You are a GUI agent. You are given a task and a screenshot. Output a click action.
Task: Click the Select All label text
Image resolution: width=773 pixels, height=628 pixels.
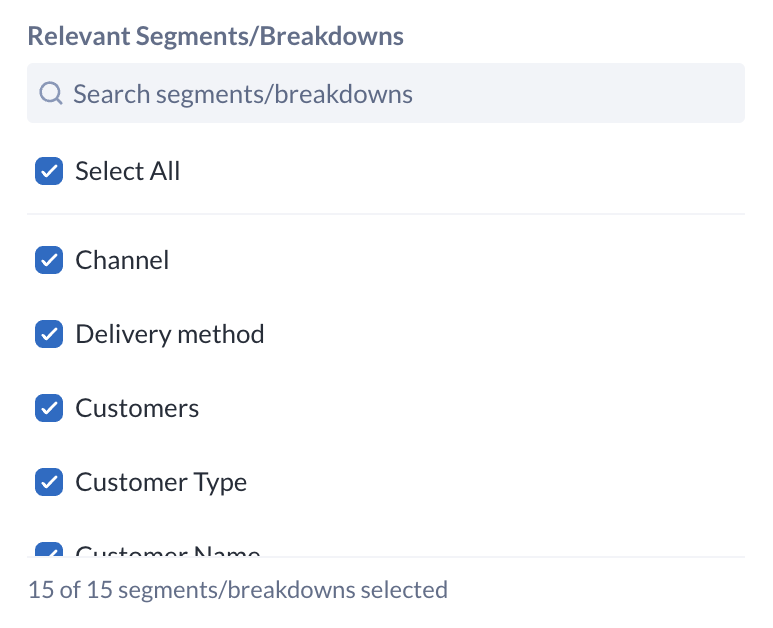point(128,171)
